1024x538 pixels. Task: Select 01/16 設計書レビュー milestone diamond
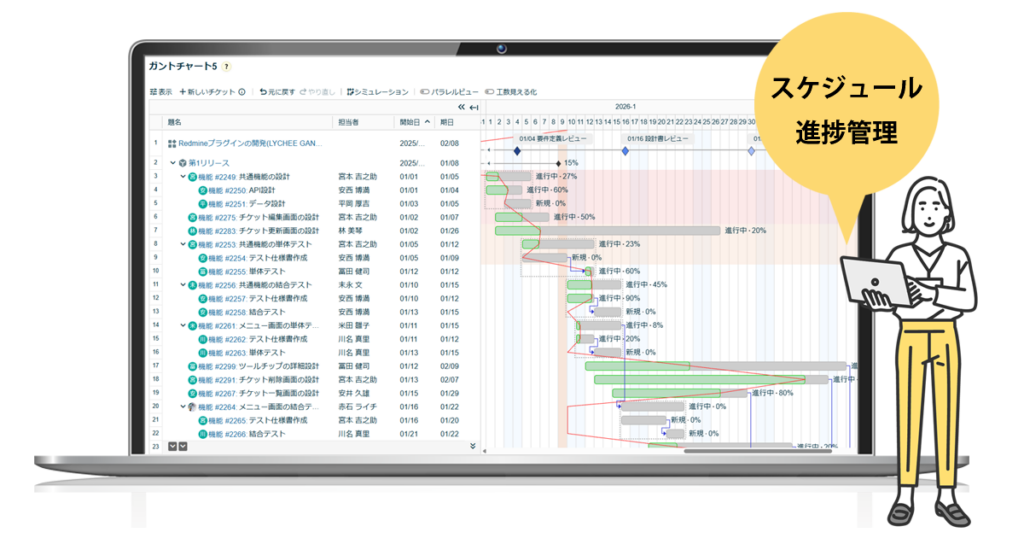(625, 151)
